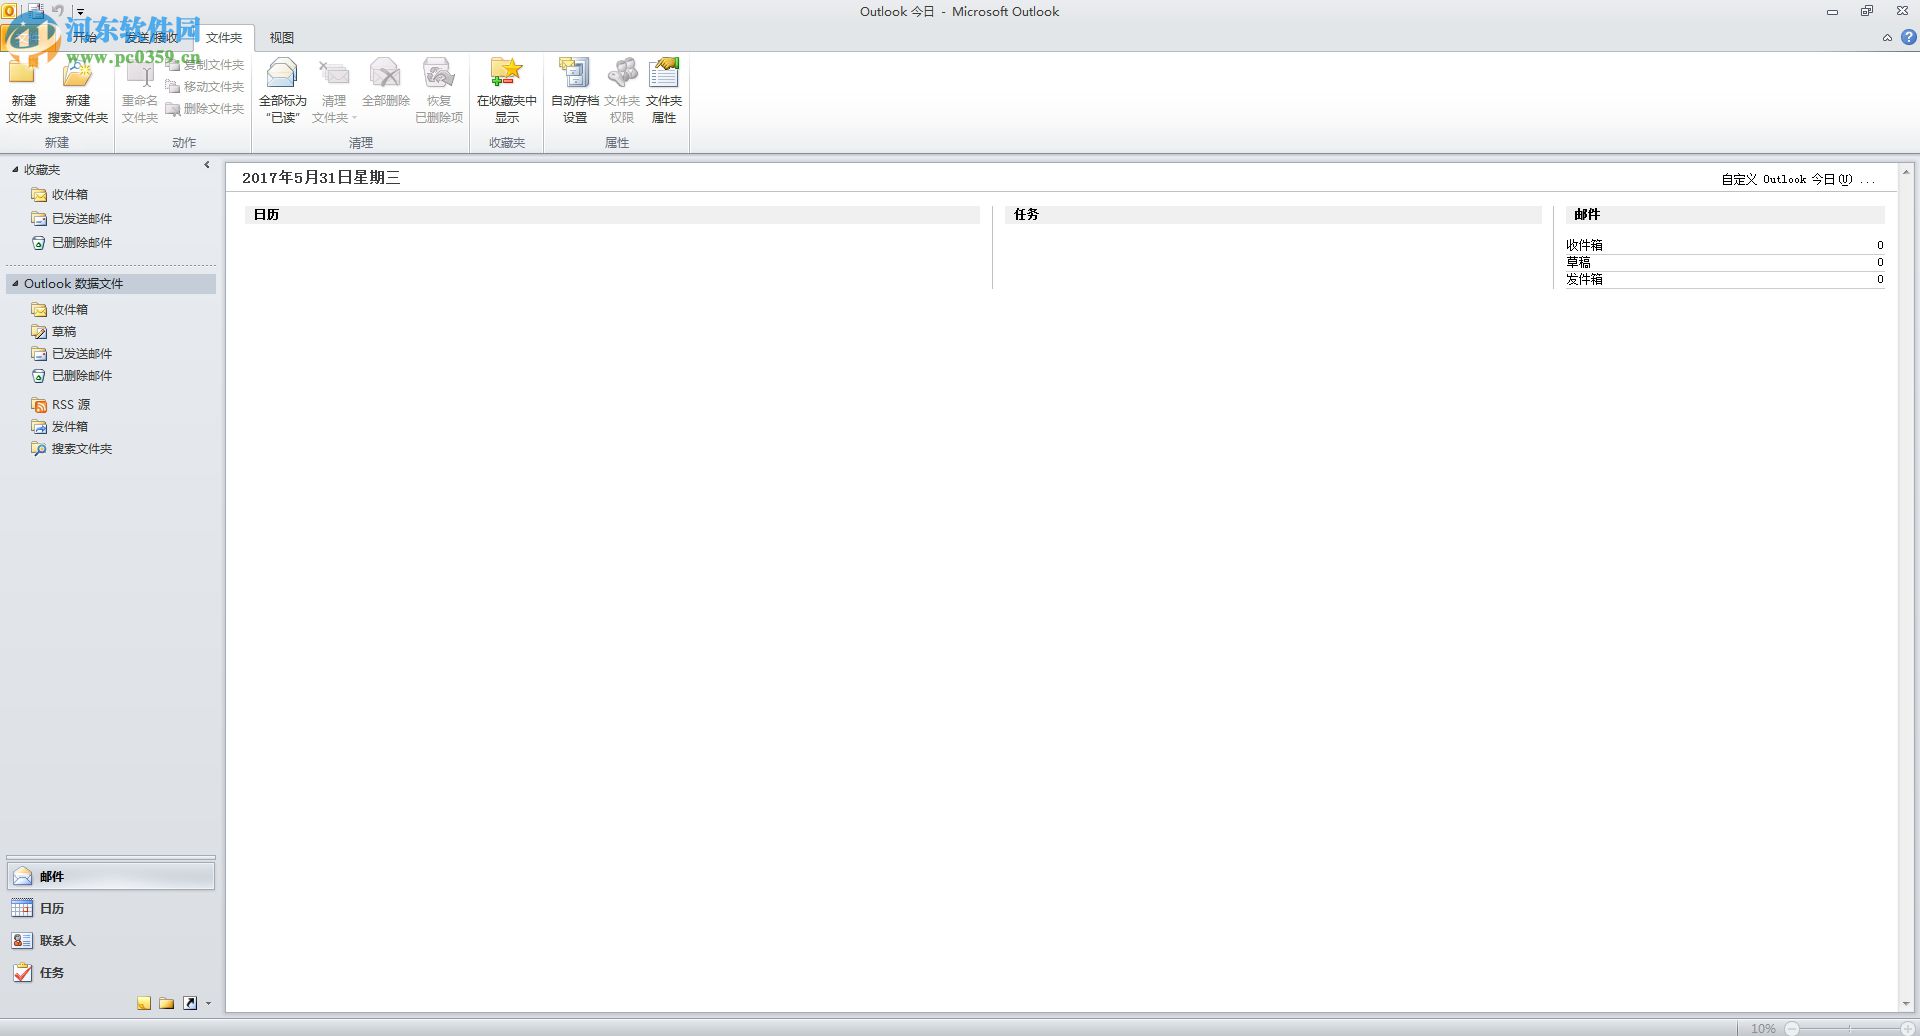1920x1036 pixels.
Task: Switch to 日历 (Calendar) in navigation pane
Action: point(111,909)
